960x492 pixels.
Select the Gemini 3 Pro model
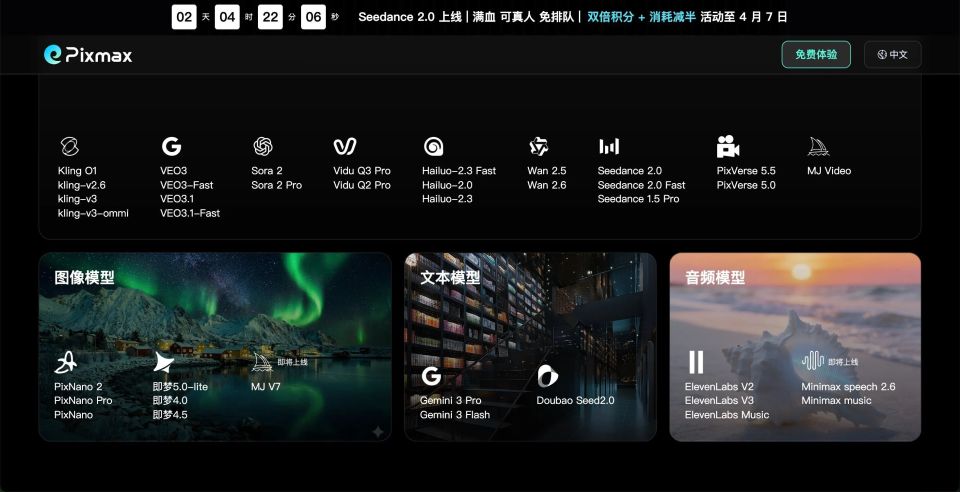tap(451, 400)
